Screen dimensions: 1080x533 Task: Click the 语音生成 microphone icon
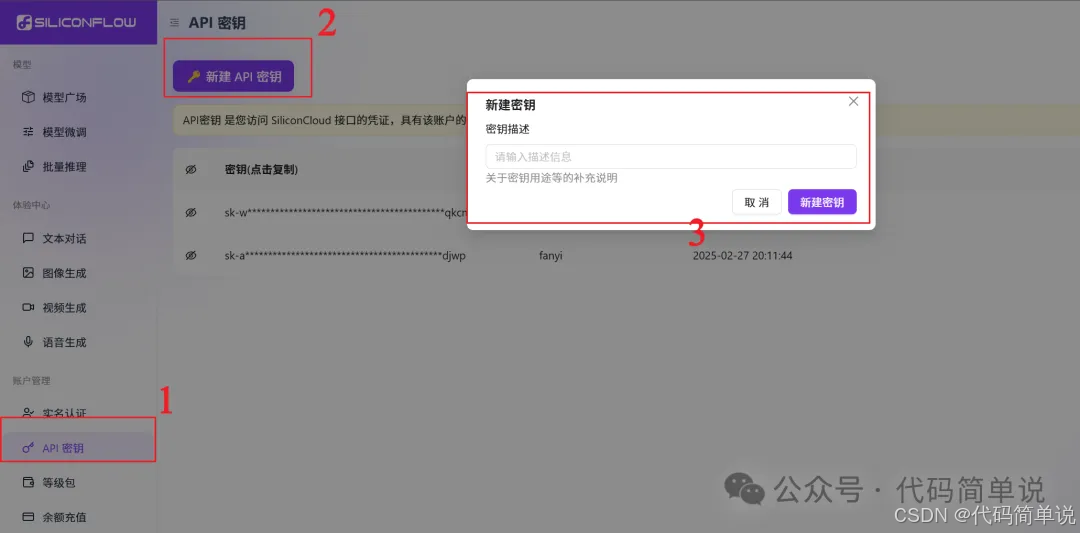click(28, 342)
